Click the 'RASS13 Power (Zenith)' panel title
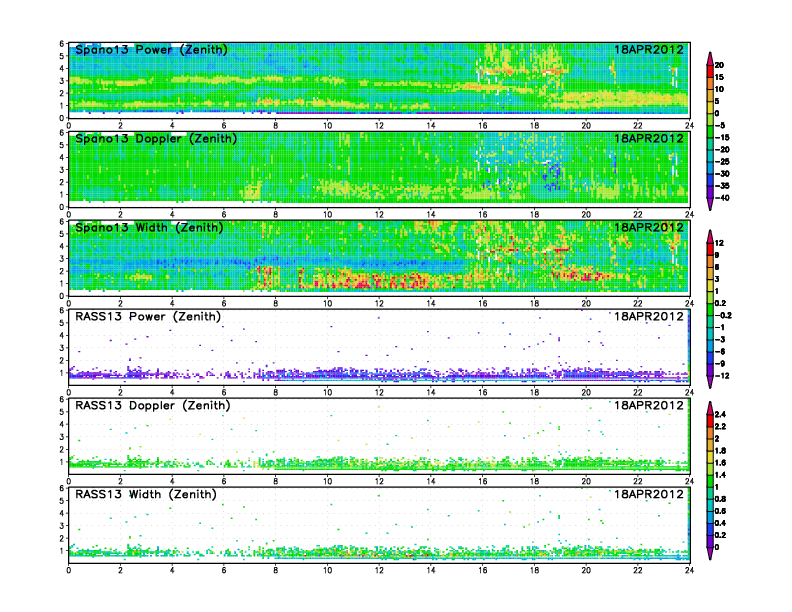Viewport: 792px width, 612px height. 148,317
